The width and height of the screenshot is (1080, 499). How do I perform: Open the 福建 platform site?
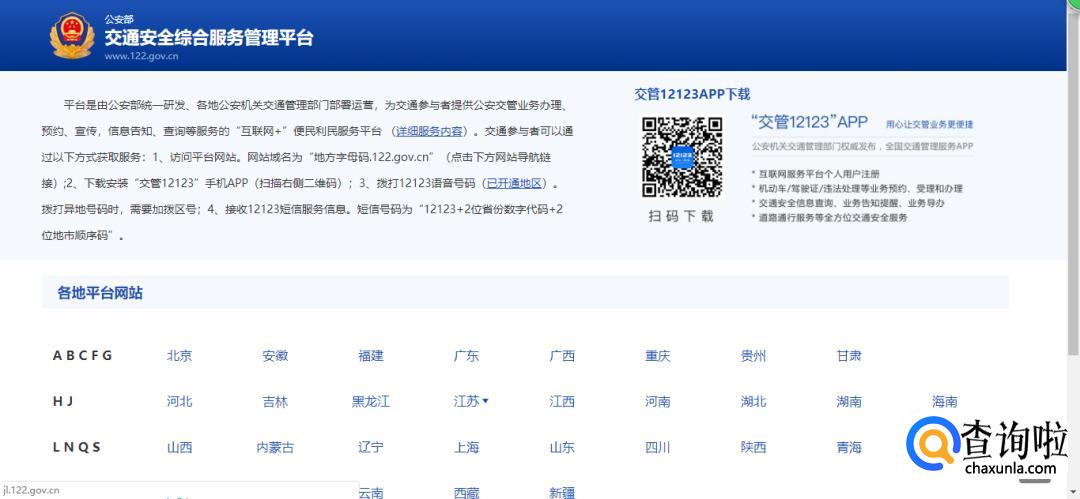coord(371,356)
